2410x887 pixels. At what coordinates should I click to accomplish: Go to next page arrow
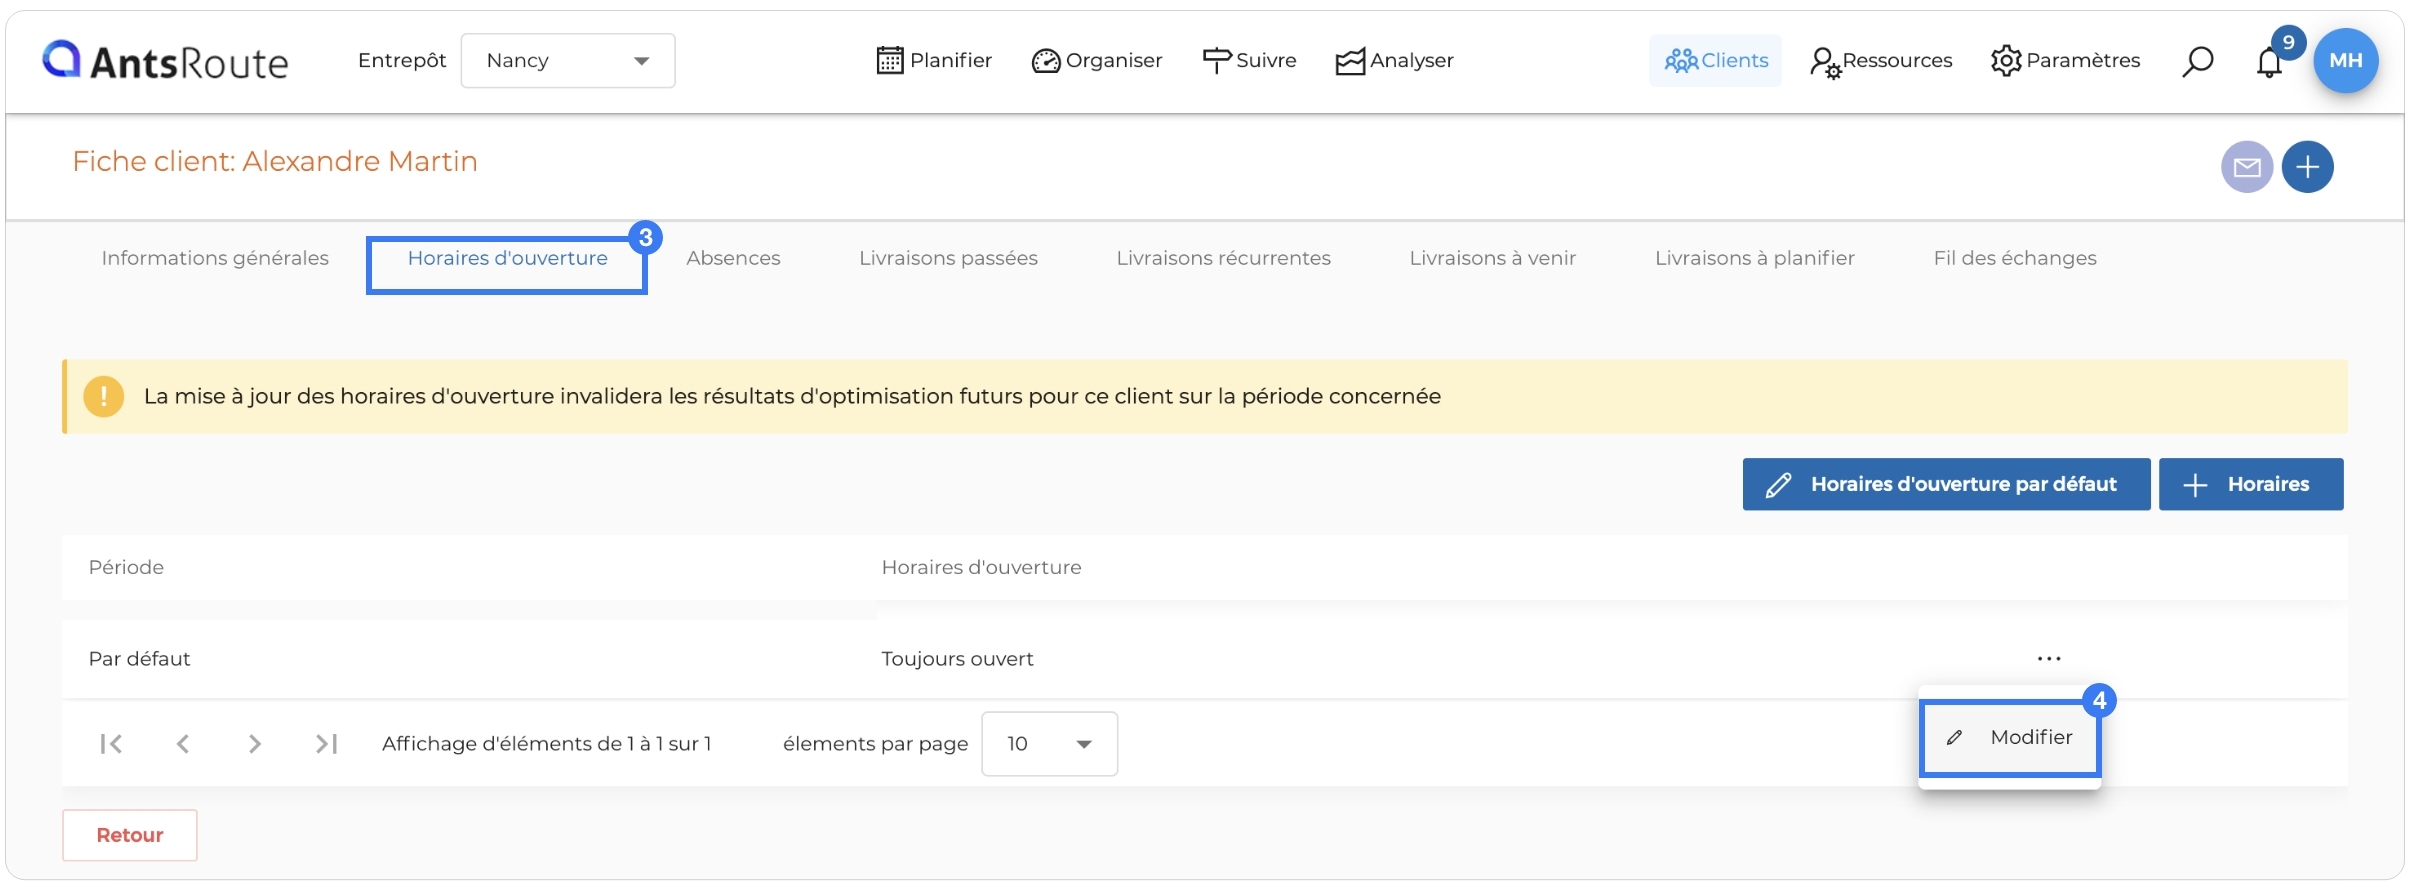(255, 744)
